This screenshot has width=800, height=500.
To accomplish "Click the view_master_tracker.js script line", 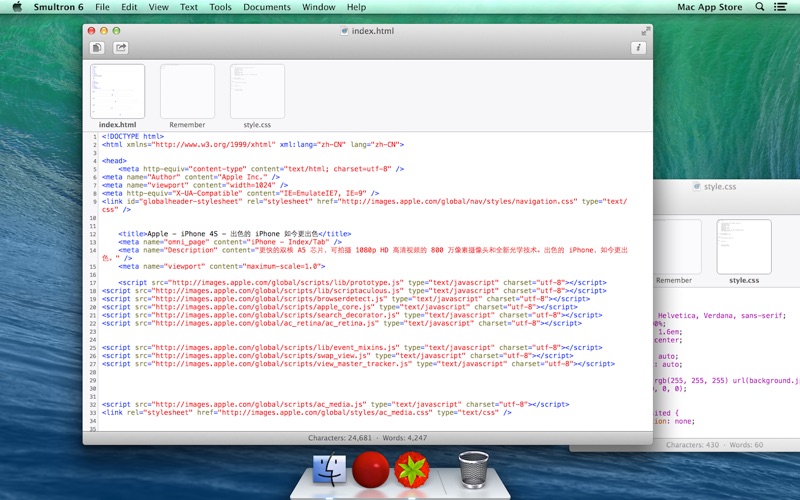I will [358, 364].
